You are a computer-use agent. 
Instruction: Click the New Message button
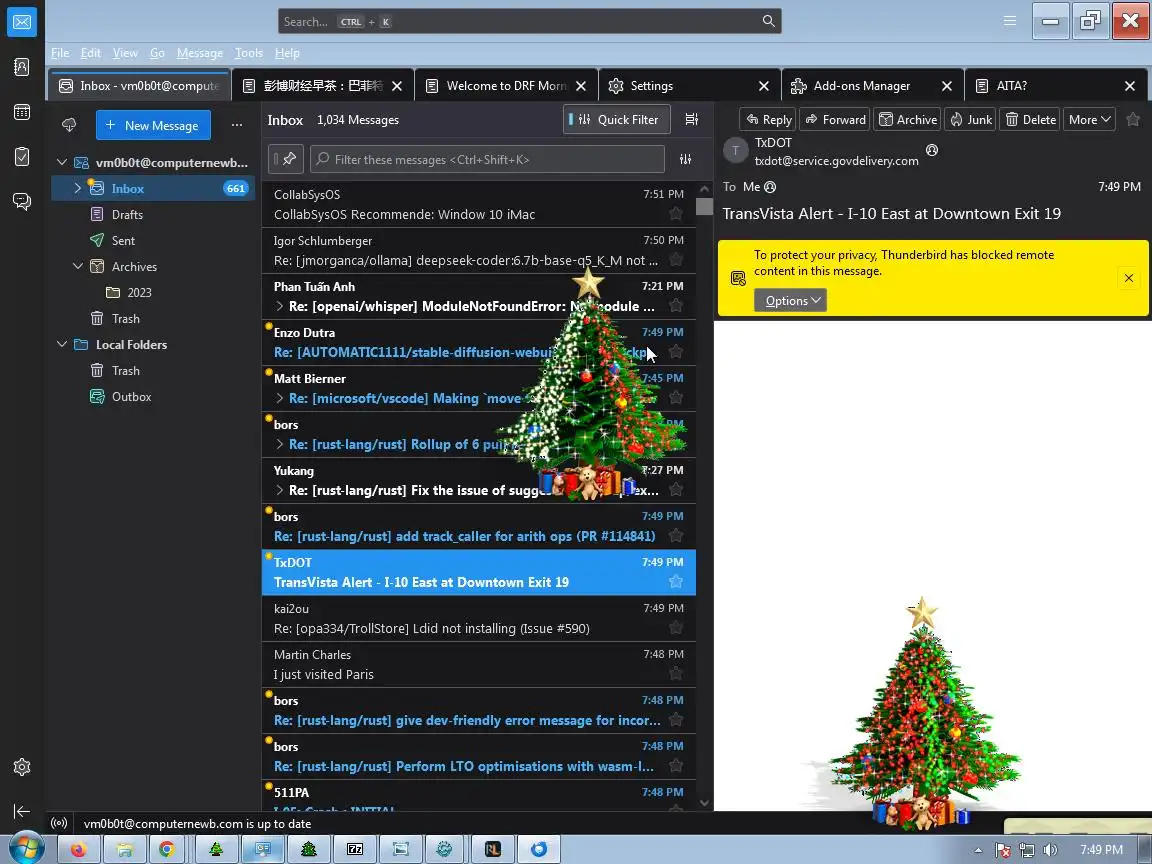pyautogui.click(x=153, y=125)
